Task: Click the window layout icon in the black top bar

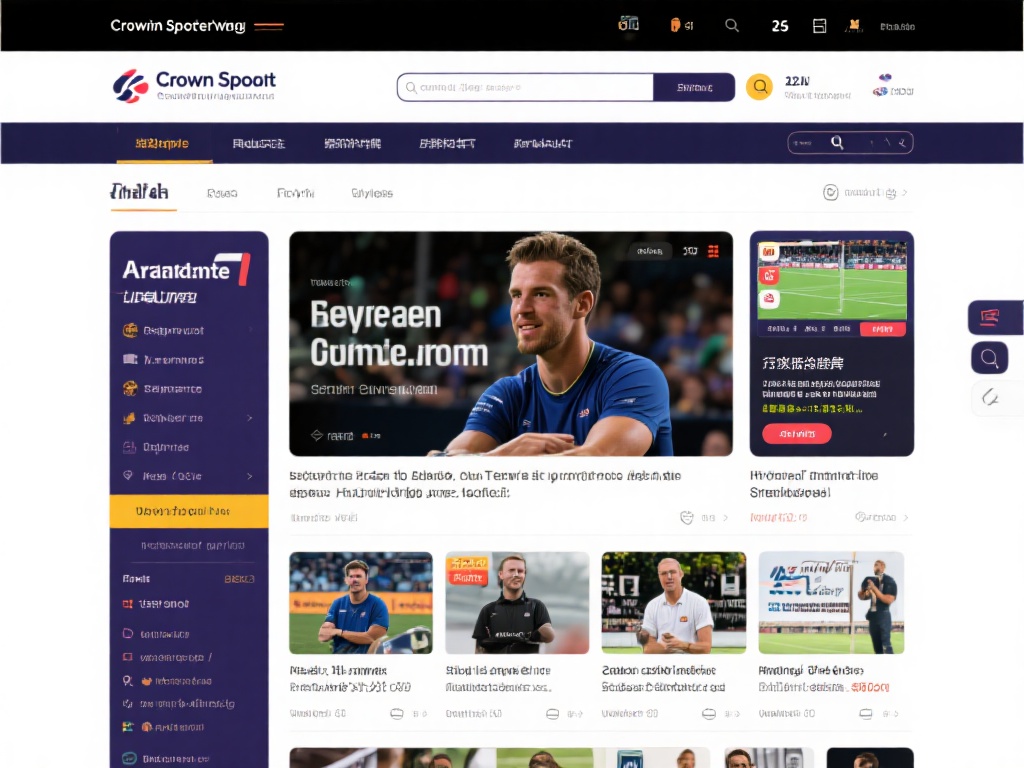Action: [x=820, y=26]
